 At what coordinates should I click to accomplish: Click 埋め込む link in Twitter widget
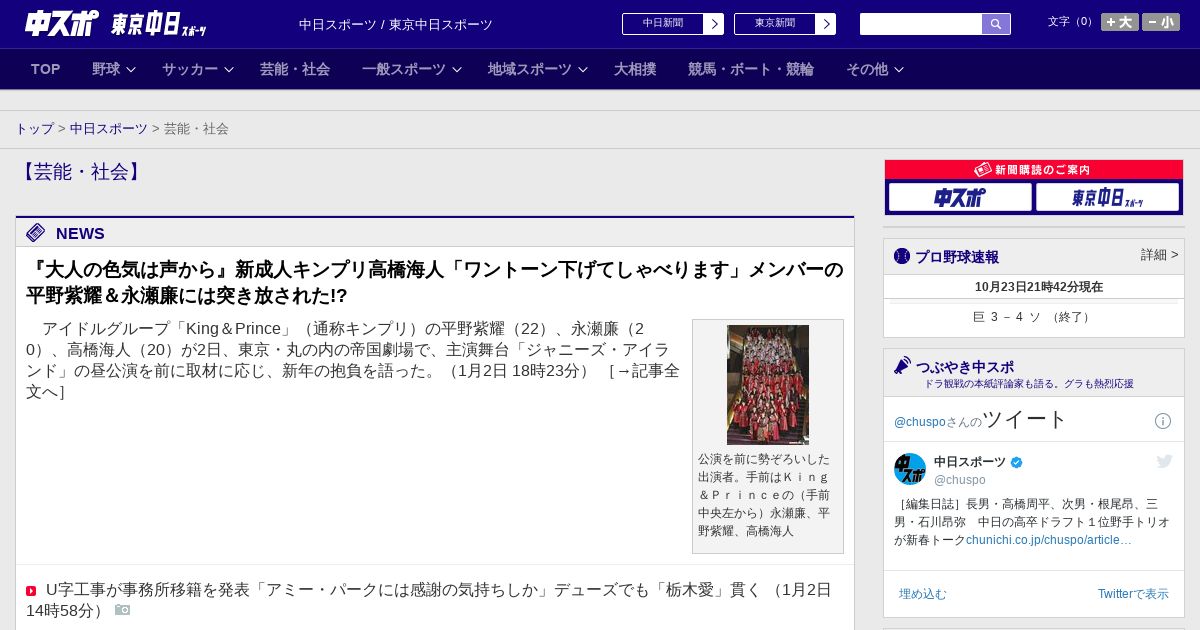point(922,594)
